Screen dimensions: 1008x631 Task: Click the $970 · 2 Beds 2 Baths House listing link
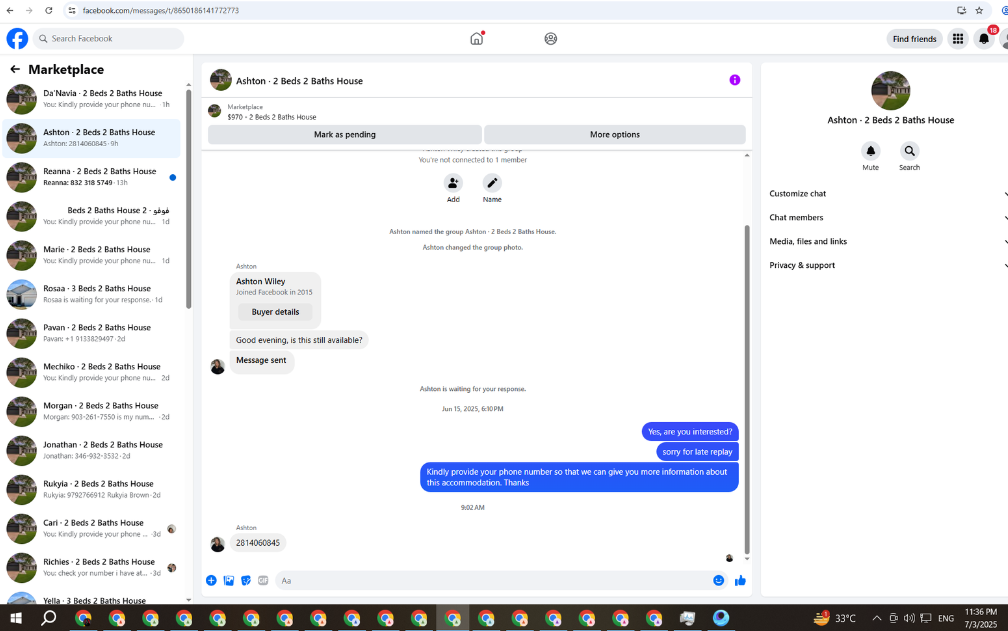271,117
